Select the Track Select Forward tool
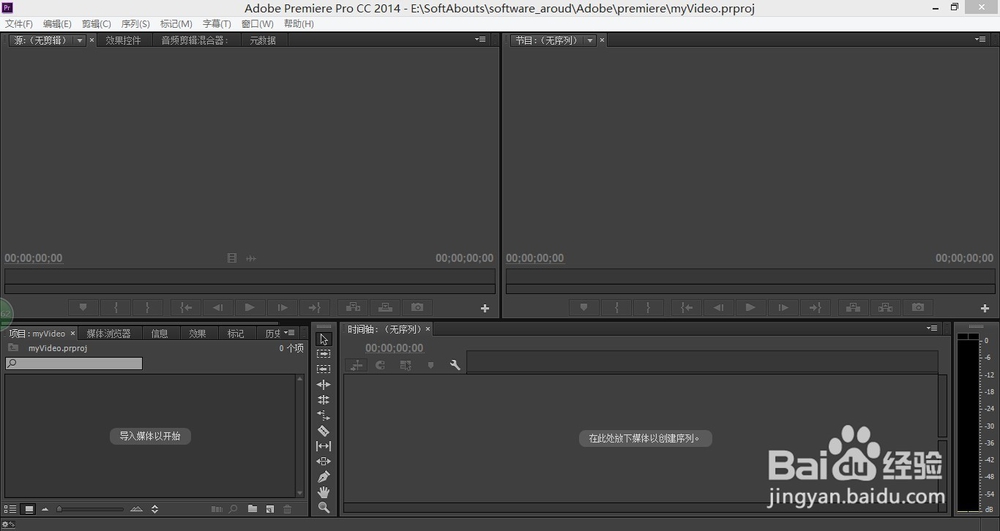The height and width of the screenshot is (531, 1000). pyautogui.click(x=323, y=354)
